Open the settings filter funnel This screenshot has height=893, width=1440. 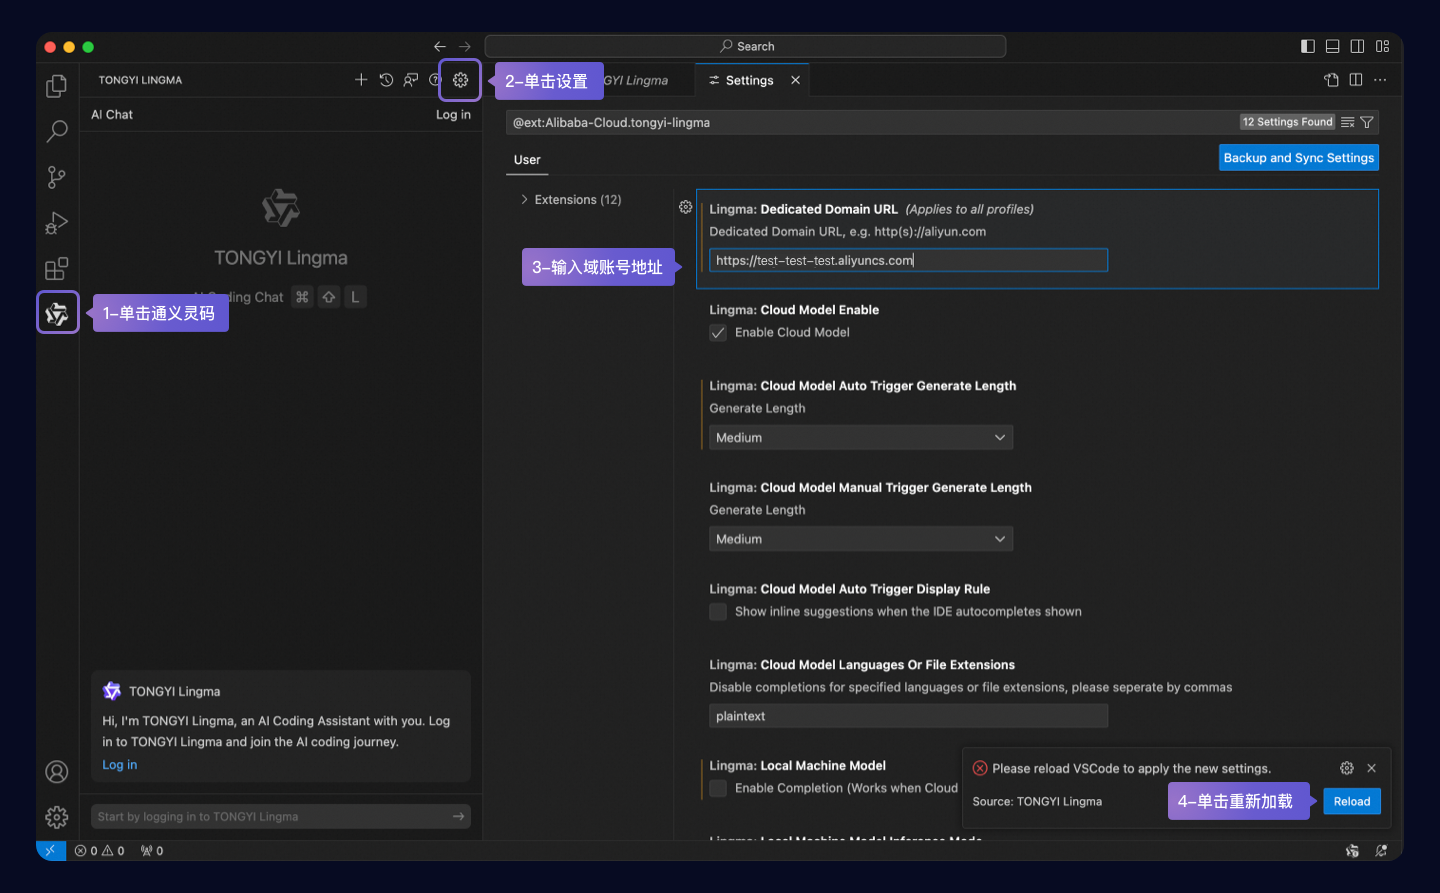point(1367,122)
